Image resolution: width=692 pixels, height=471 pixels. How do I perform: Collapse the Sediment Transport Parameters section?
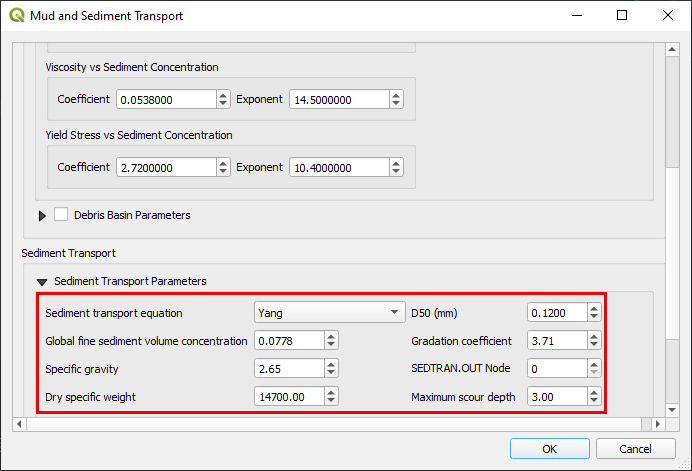[42, 282]
